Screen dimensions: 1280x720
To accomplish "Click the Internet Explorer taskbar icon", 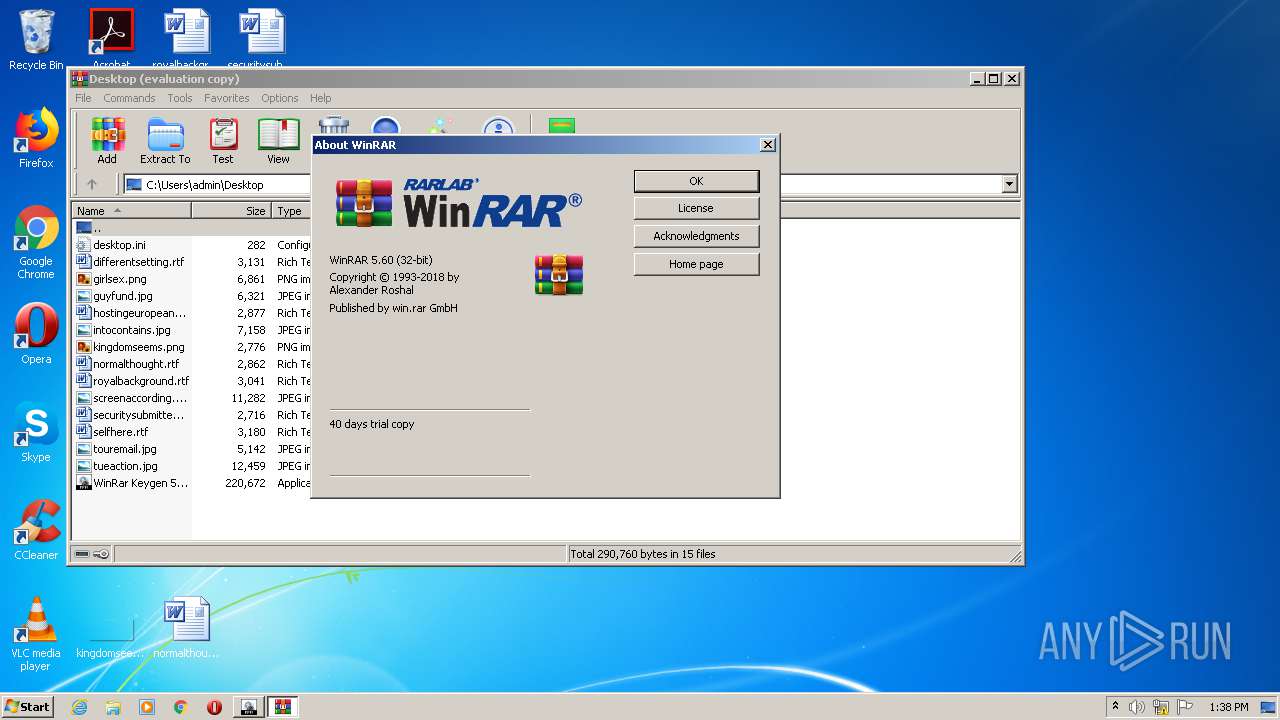I will pyautogui.click(x=79, y=707).
